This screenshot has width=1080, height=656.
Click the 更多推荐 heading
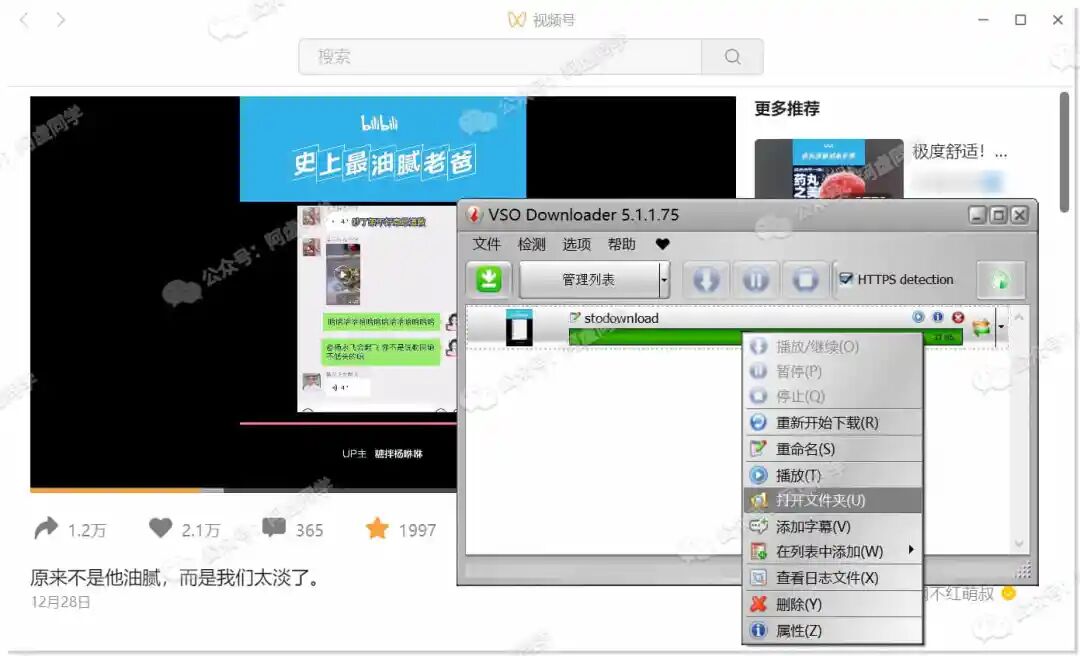pyautogui.click(x=787, y=109)
